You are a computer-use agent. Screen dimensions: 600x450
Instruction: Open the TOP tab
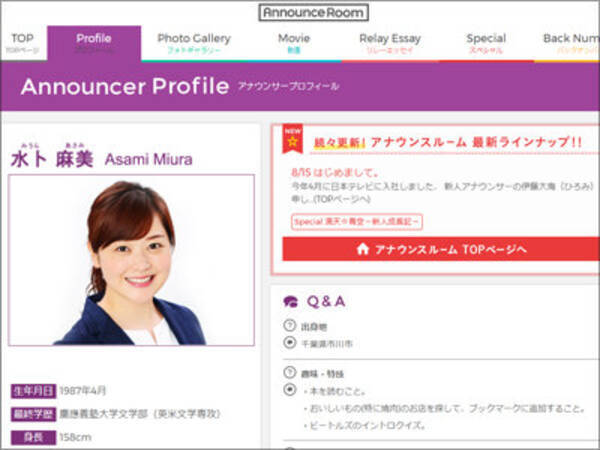pos(22,43)
